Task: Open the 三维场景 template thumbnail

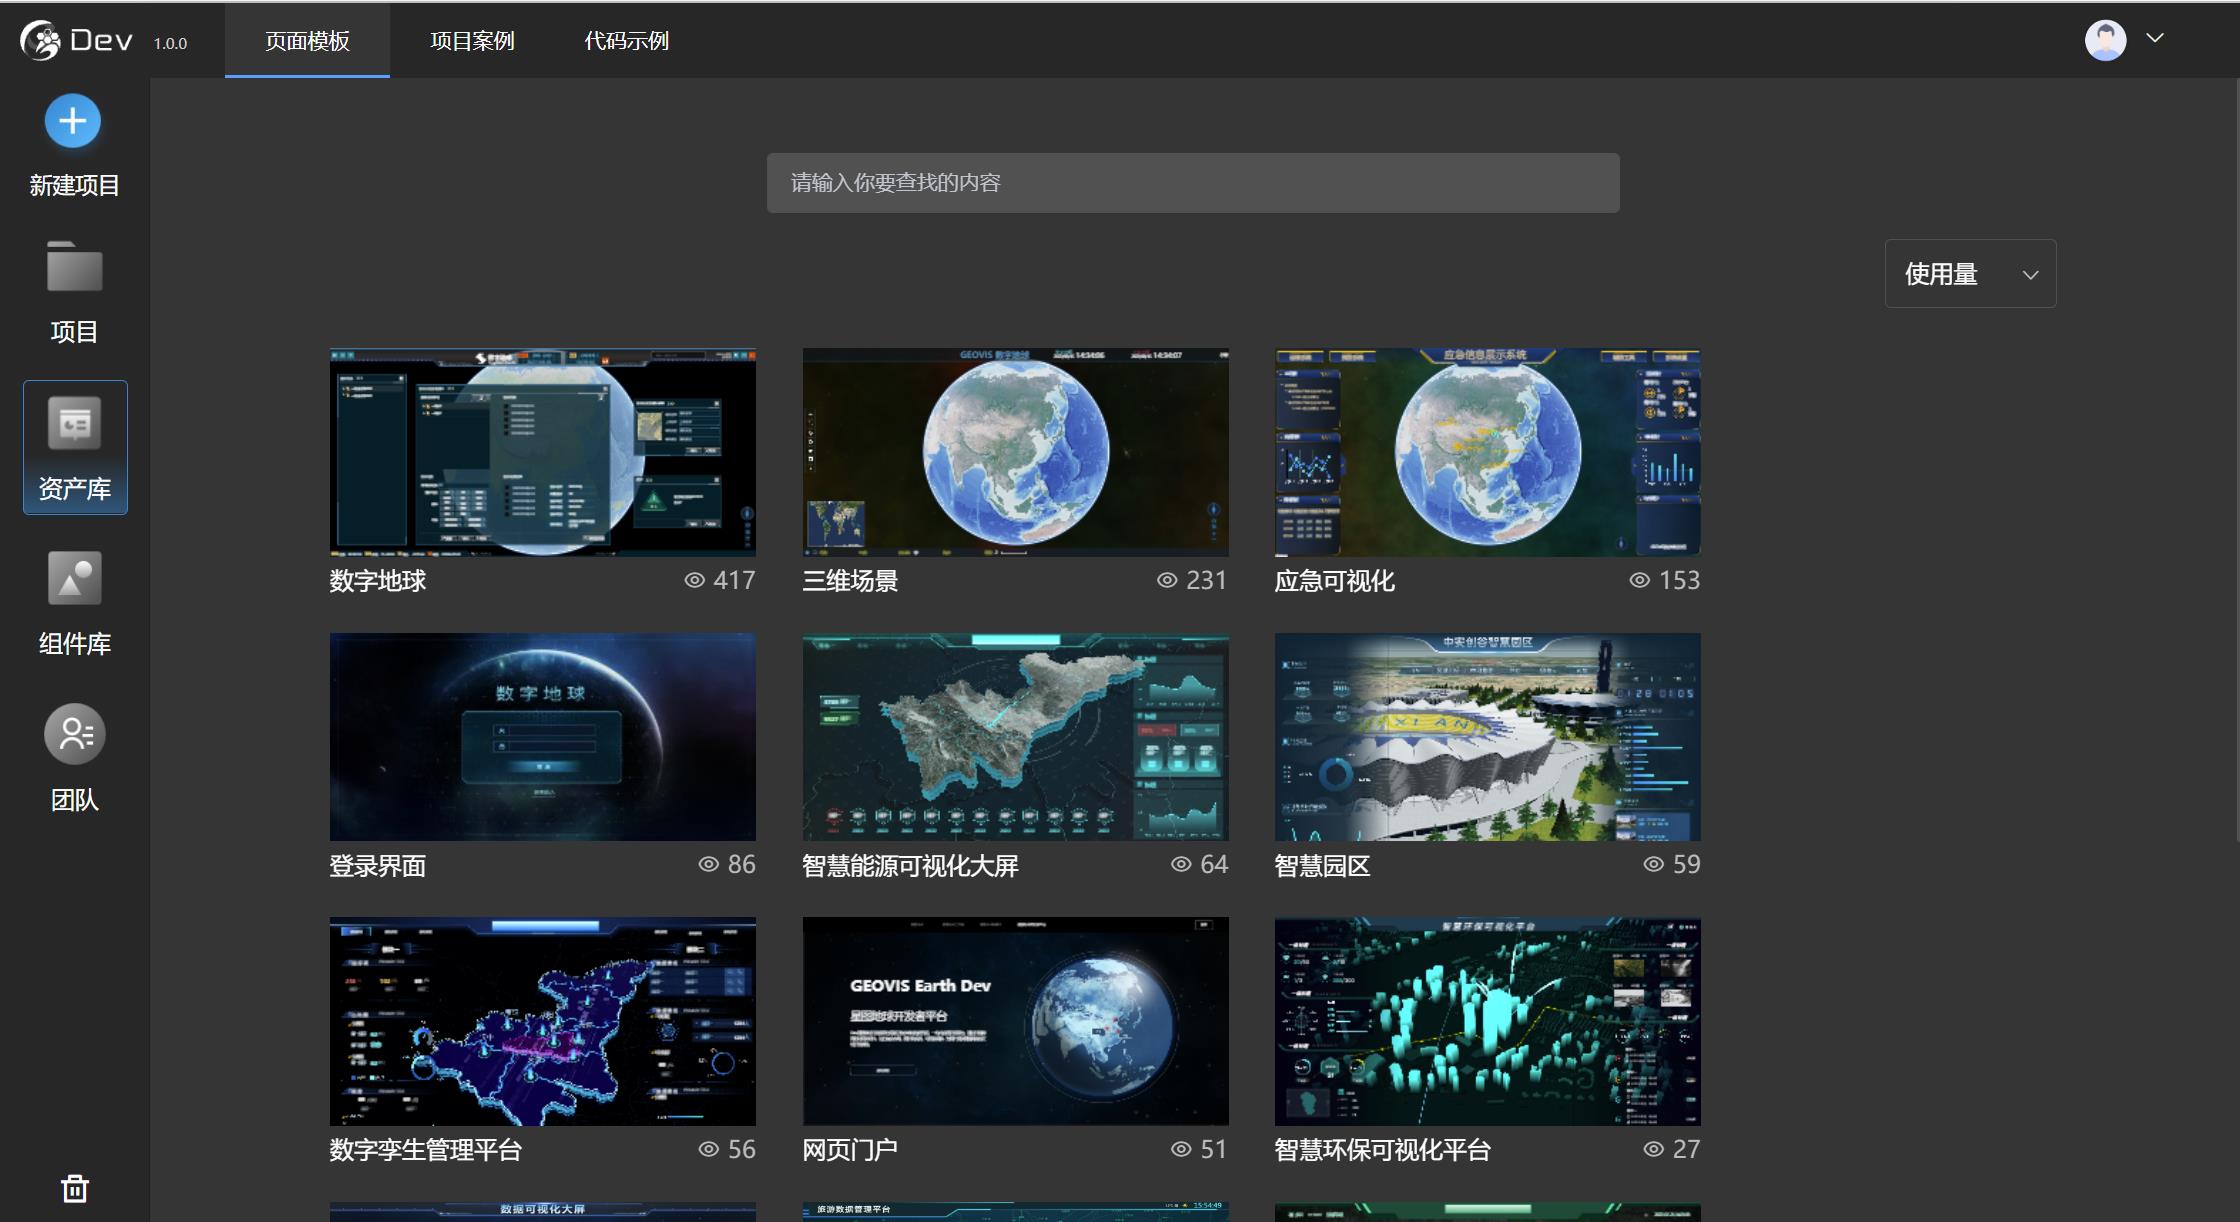Action: pyautogui.click(x=1015, y=452)
